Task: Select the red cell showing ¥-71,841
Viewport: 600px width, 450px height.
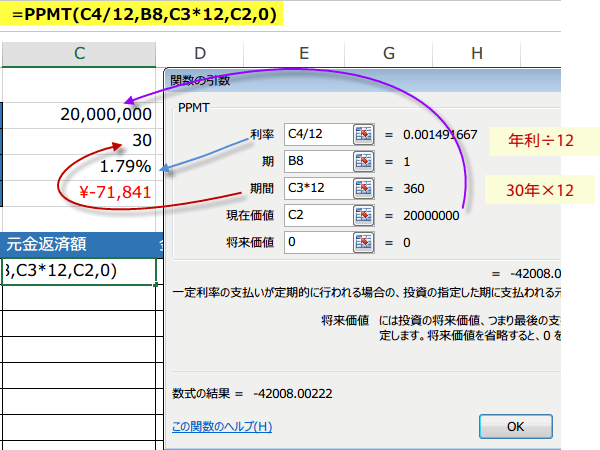Action: 79,192
